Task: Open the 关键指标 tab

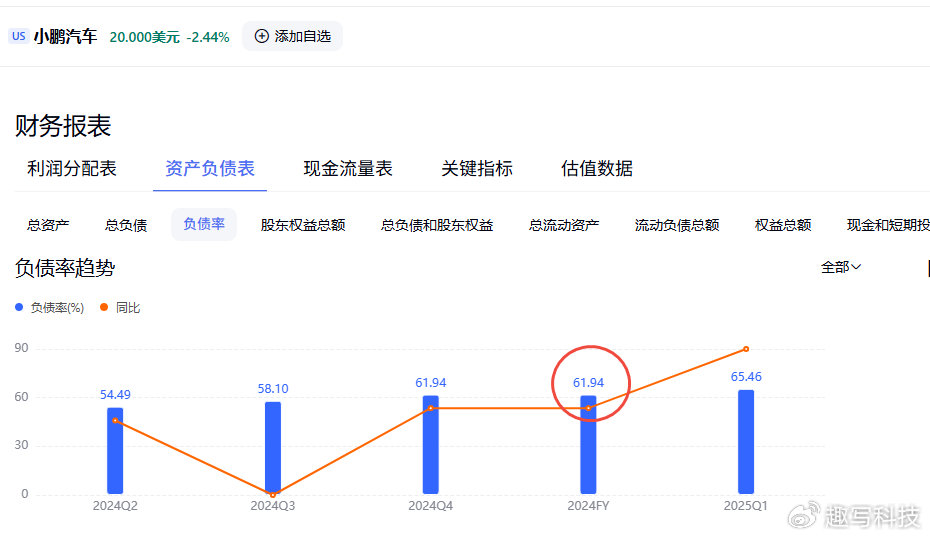Action: click(x=477, y=168)
